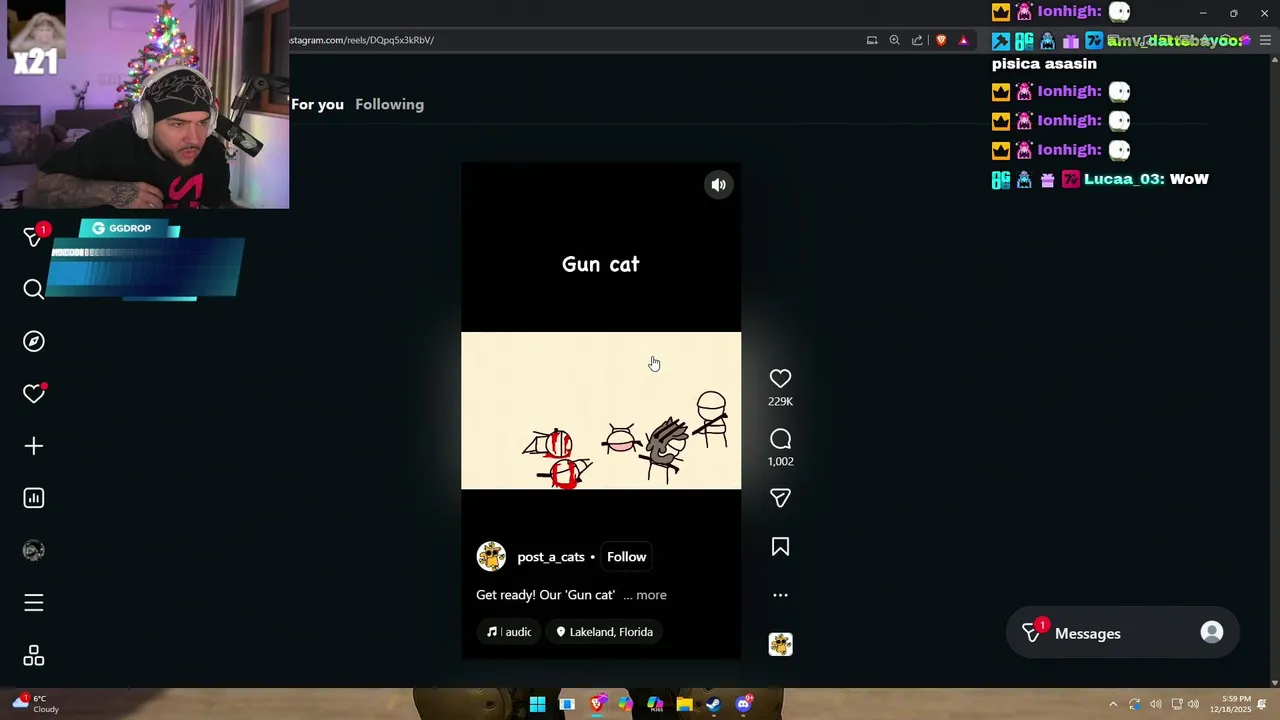The width and height of the screenshot is (1280, 720).
Task: Open weather widget showing 6°C Cloudy
Action: 35,704
